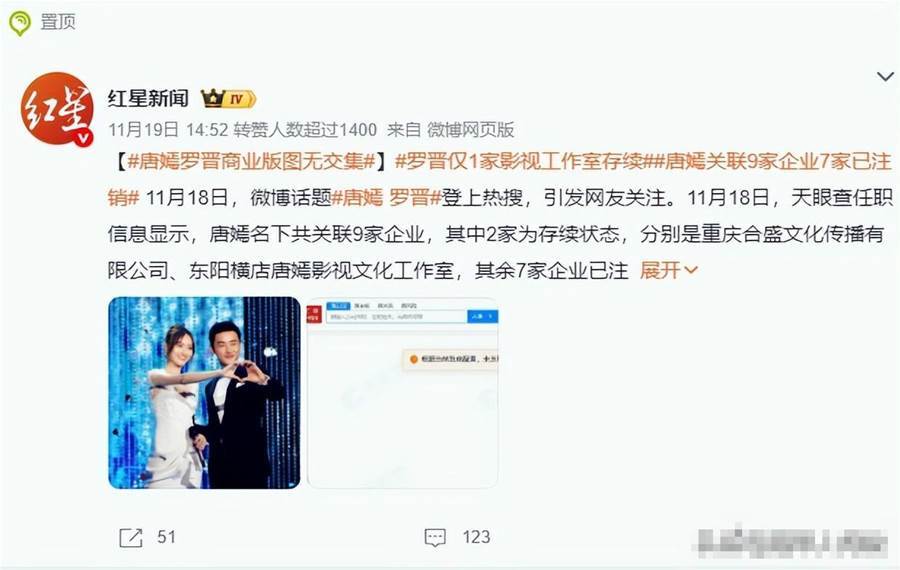900x570 pixels.
Task: Click the comment count 123
Action: click(476, 537)
